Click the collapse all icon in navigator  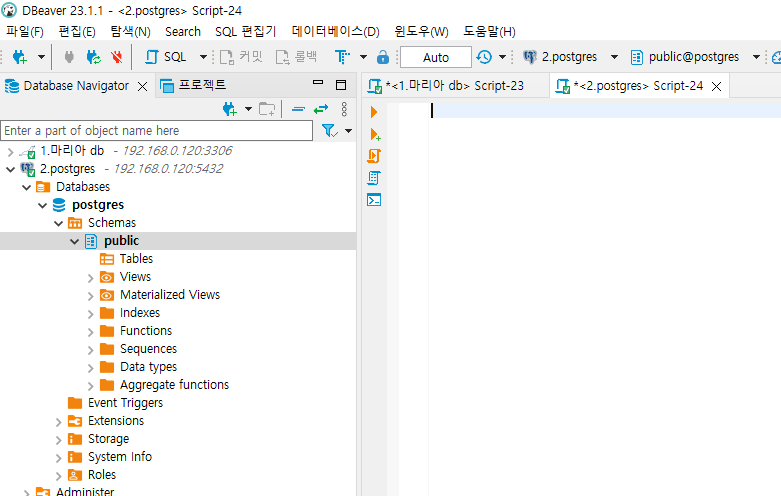pos(298,109)
